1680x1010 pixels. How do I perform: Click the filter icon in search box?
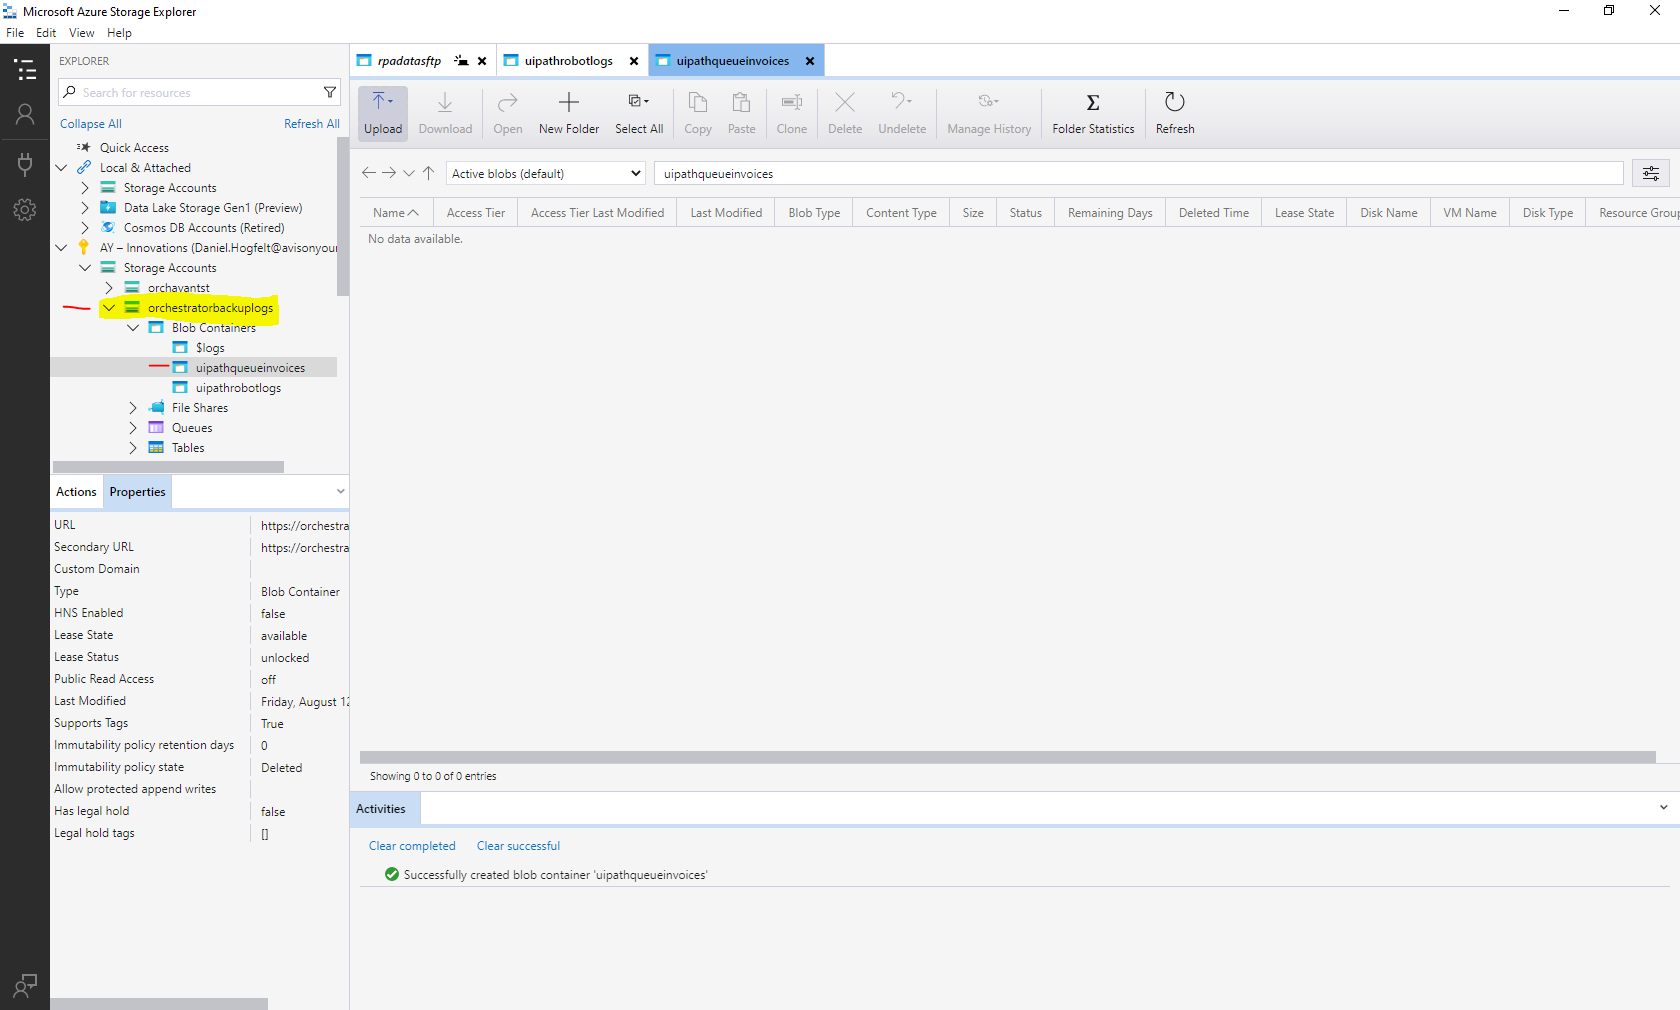(330, 92)
